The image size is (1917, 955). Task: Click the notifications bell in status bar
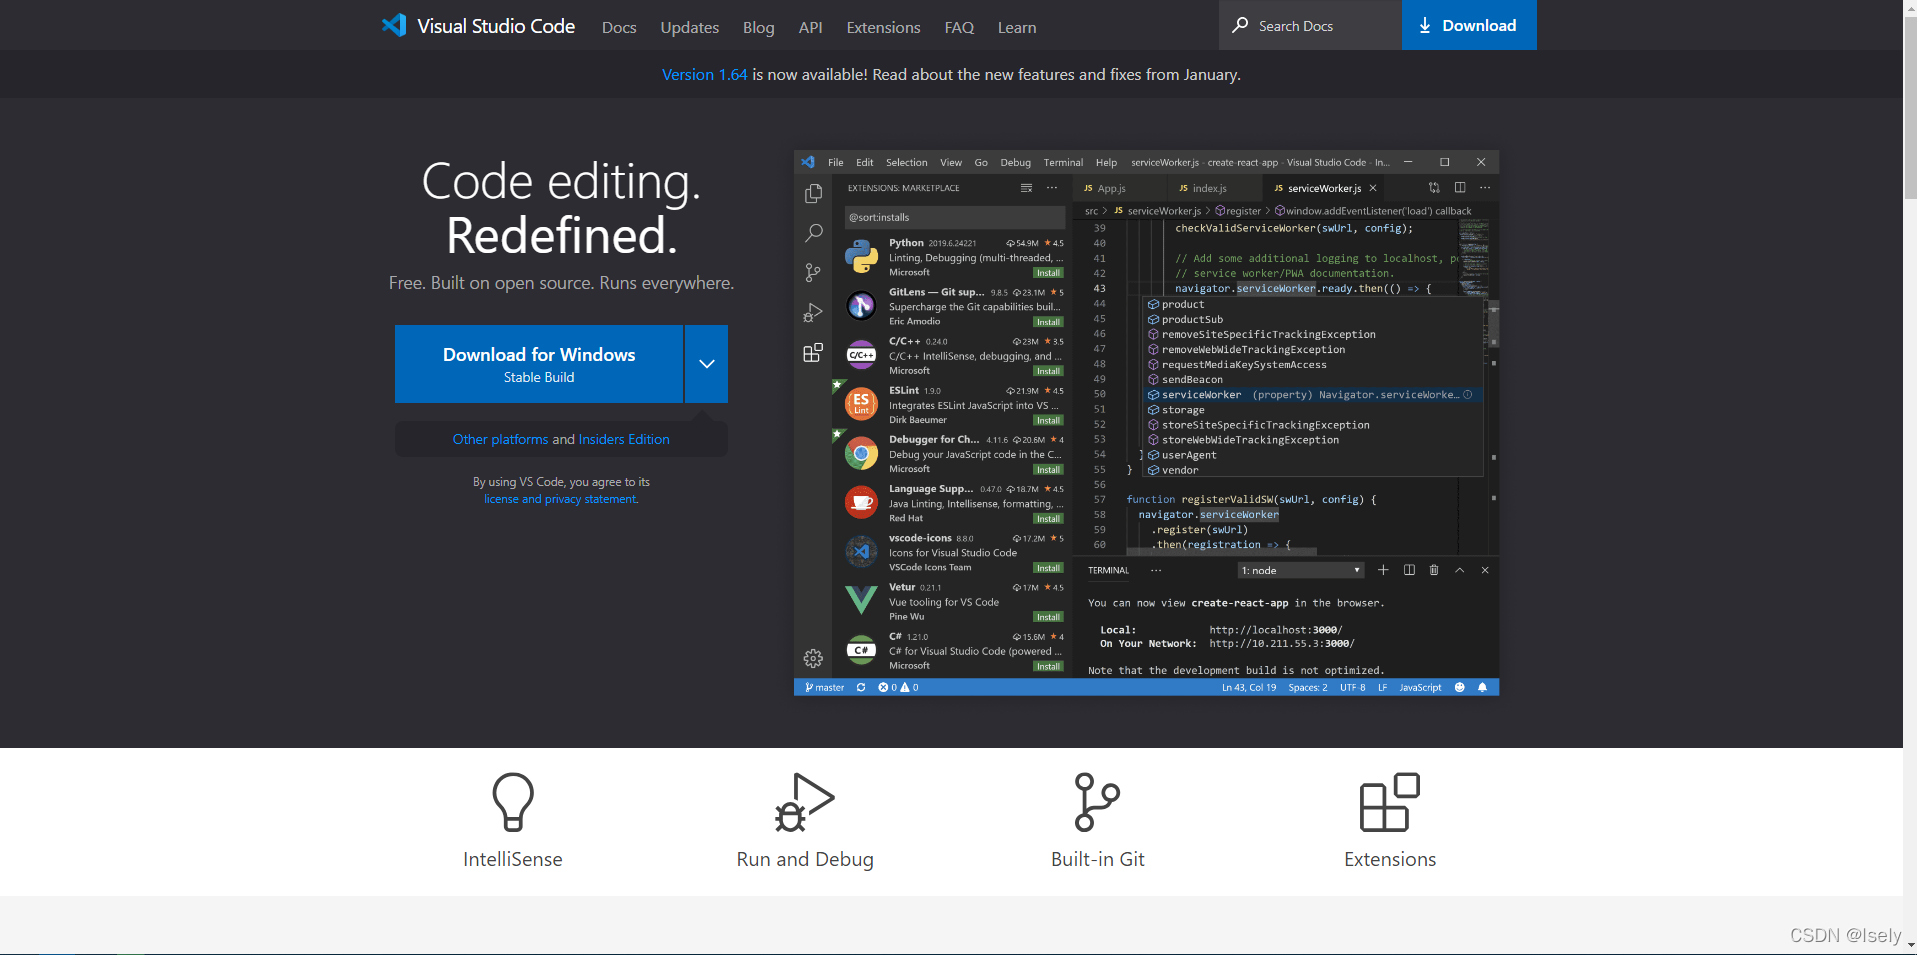point(1483,687)
